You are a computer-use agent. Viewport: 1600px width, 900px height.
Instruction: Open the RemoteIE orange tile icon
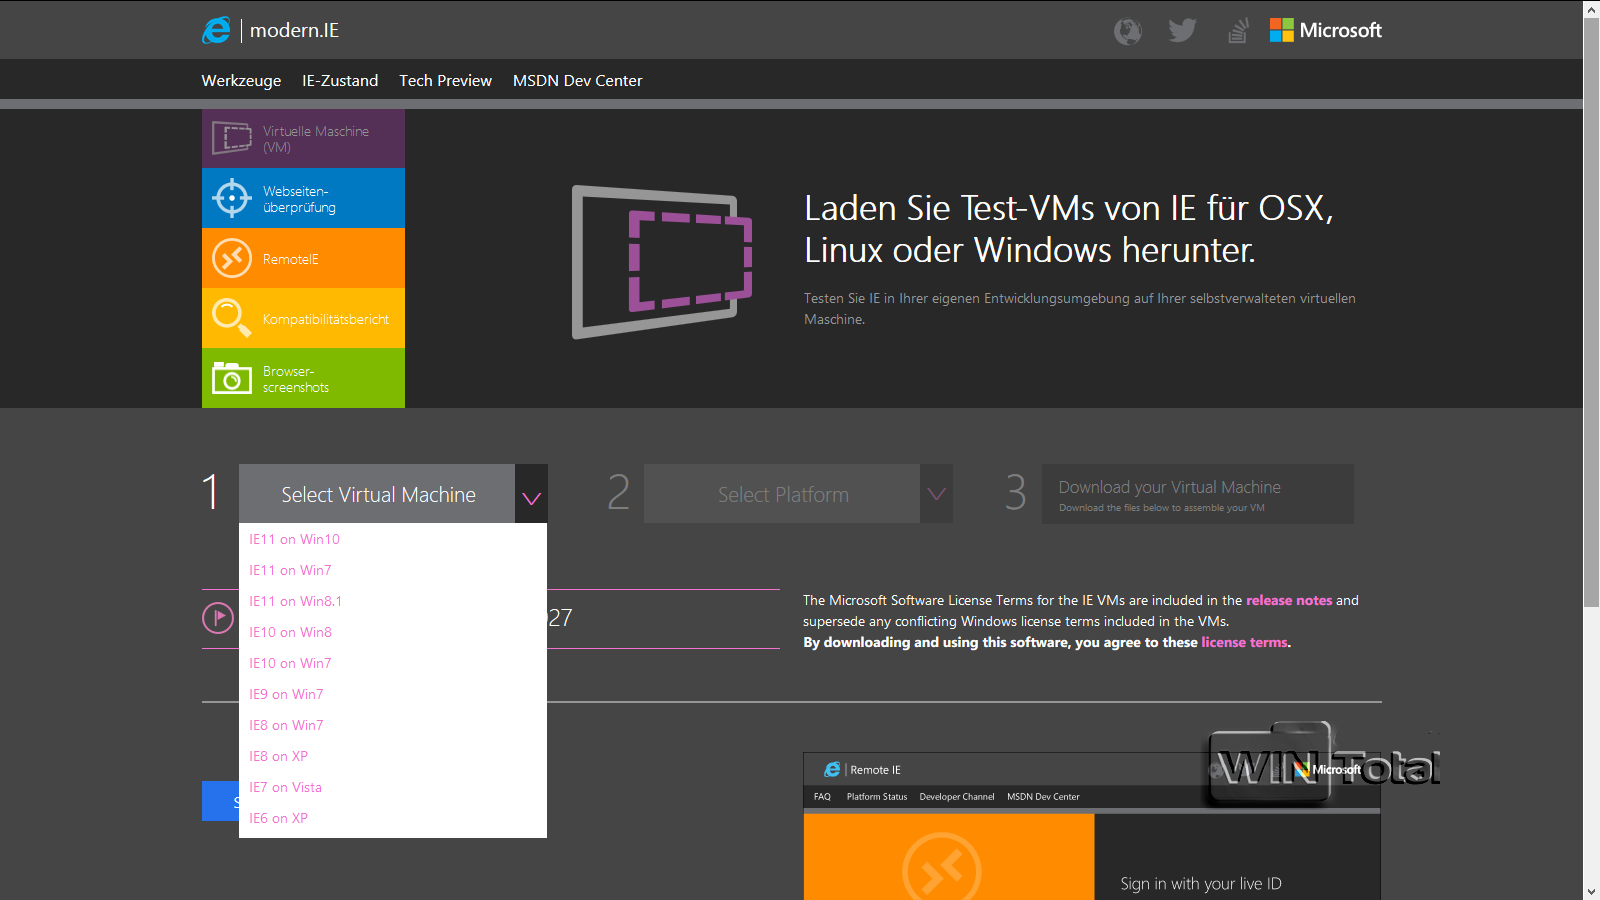pyautogui.click(x=232, y=258)
